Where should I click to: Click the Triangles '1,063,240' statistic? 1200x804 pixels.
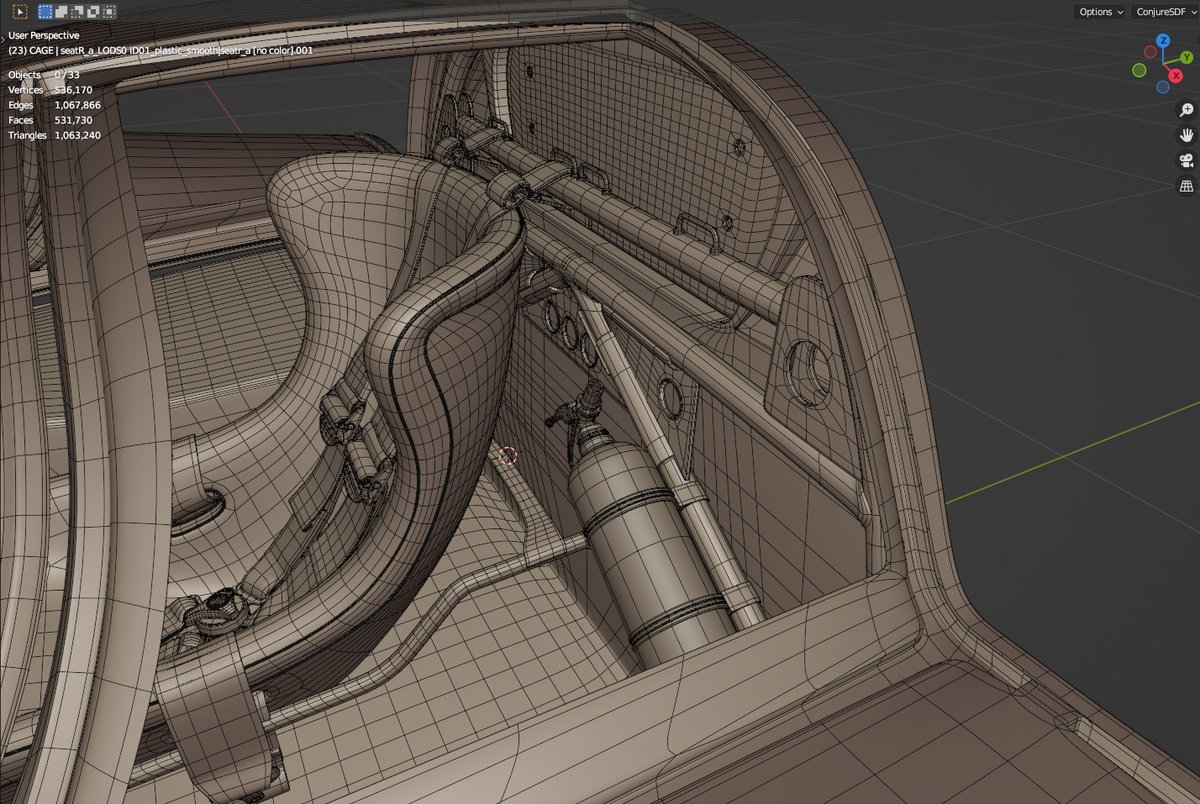(77, 135)
